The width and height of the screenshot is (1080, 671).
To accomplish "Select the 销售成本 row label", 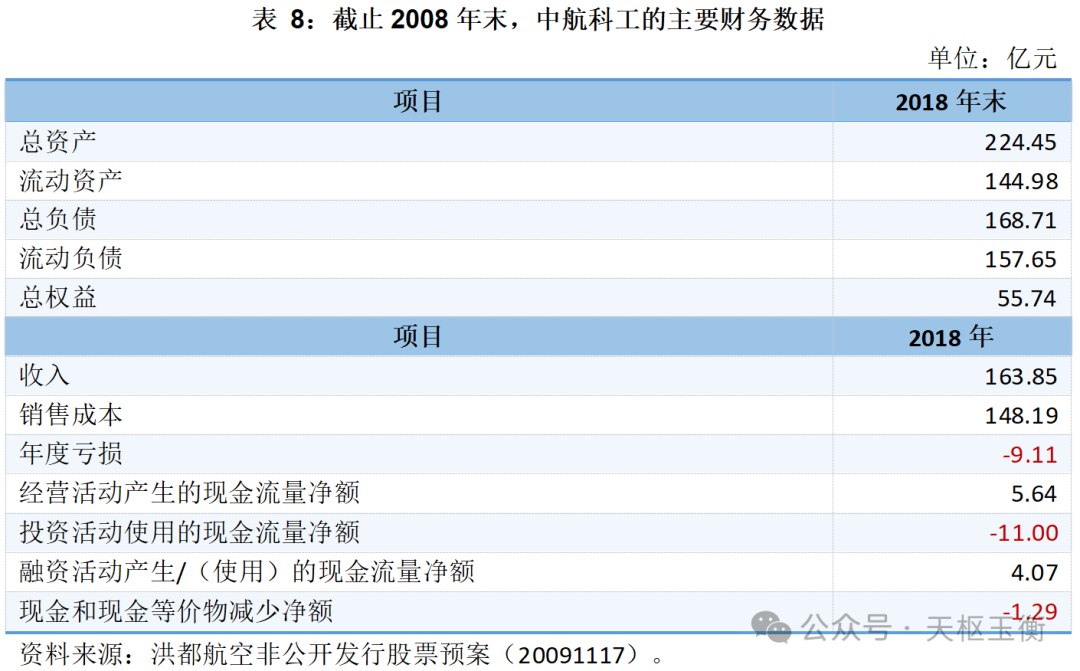I will click(71, 415).
